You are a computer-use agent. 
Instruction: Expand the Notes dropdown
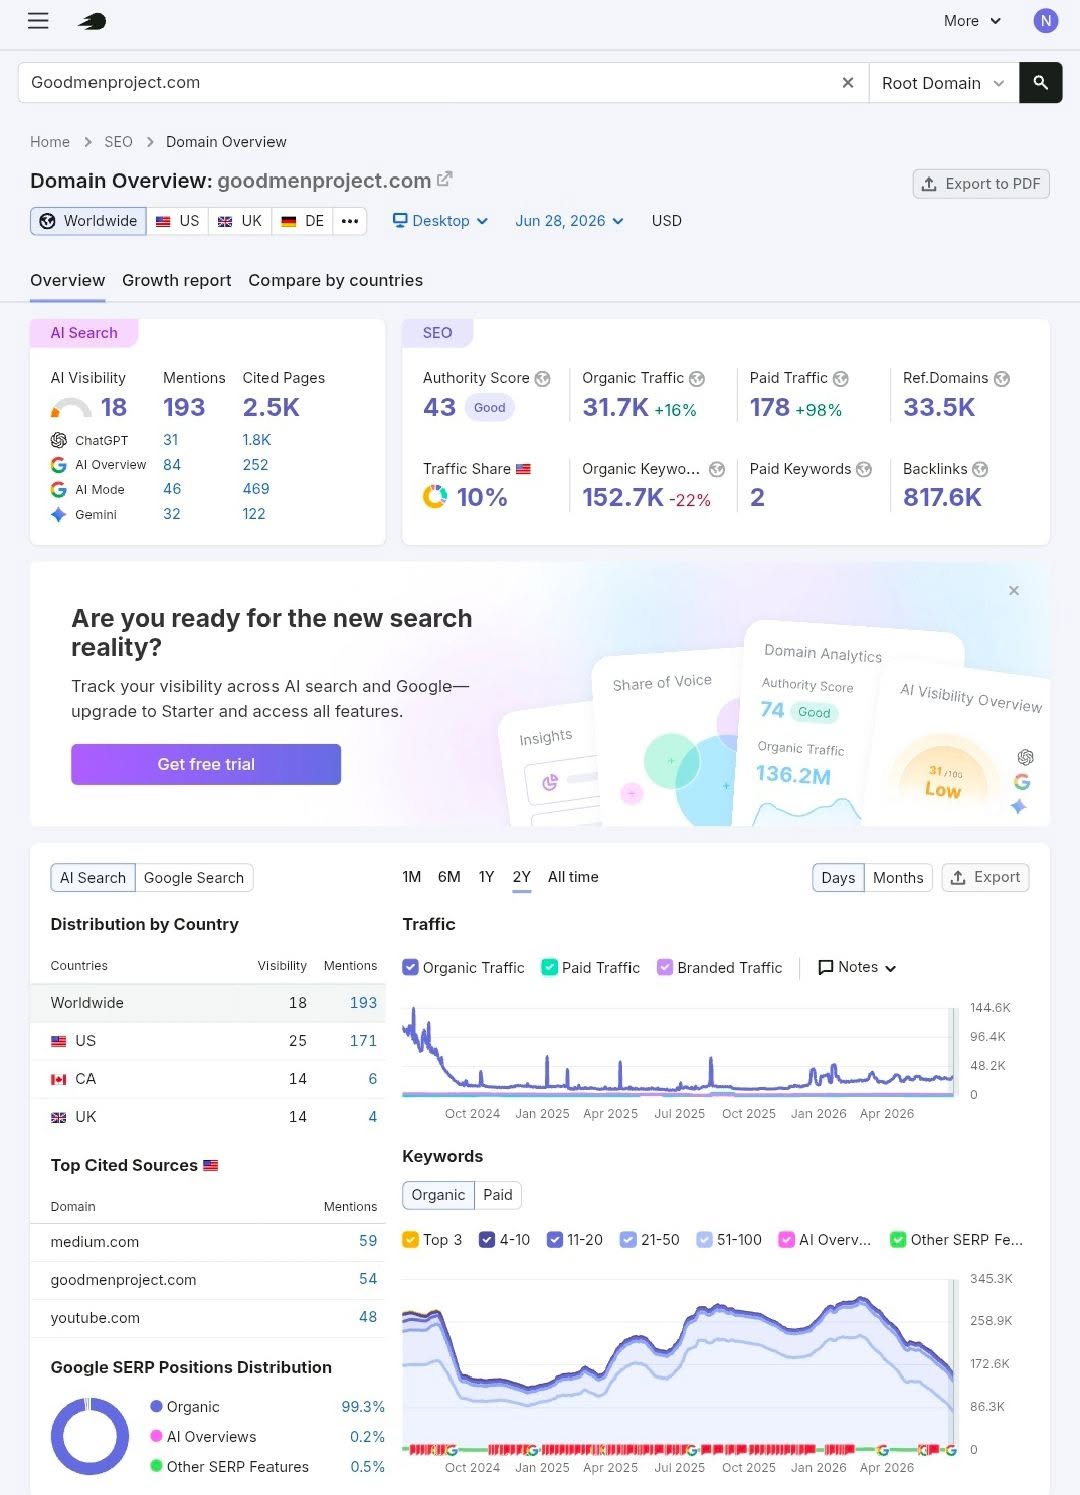857,967
